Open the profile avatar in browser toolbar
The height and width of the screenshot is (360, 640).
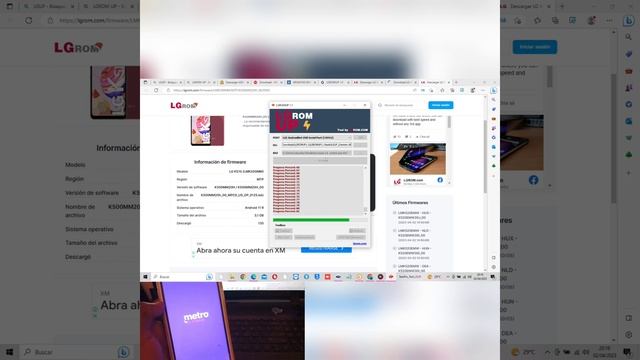pyautogui.click(x=591, y=20)
